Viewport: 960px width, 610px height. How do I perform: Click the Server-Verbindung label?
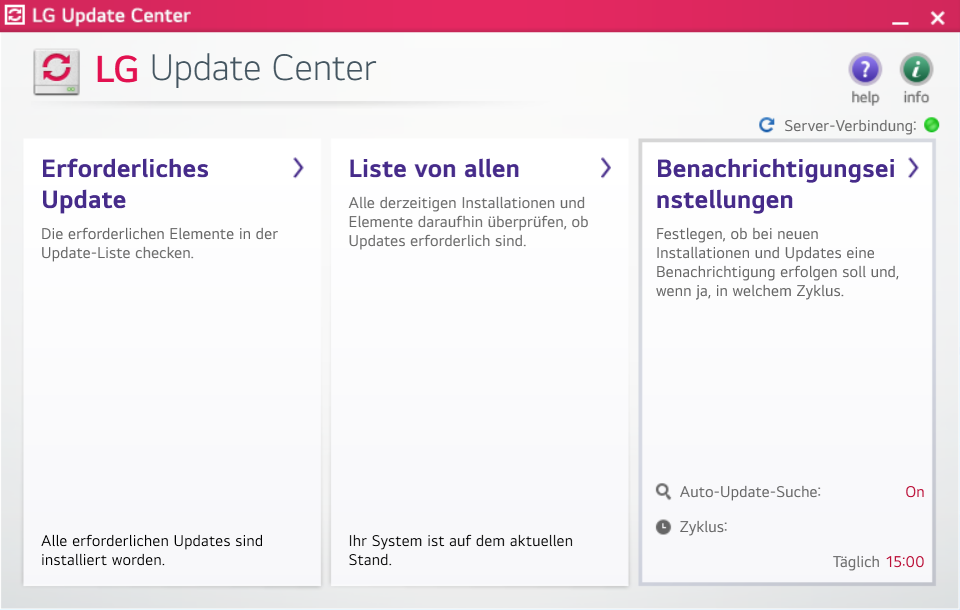849,126
